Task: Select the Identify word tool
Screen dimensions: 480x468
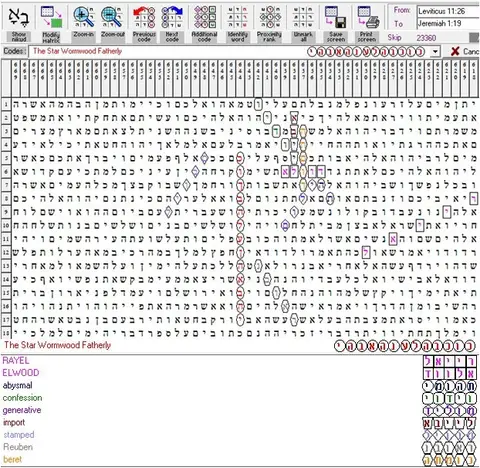Action: tap(238, 17)
